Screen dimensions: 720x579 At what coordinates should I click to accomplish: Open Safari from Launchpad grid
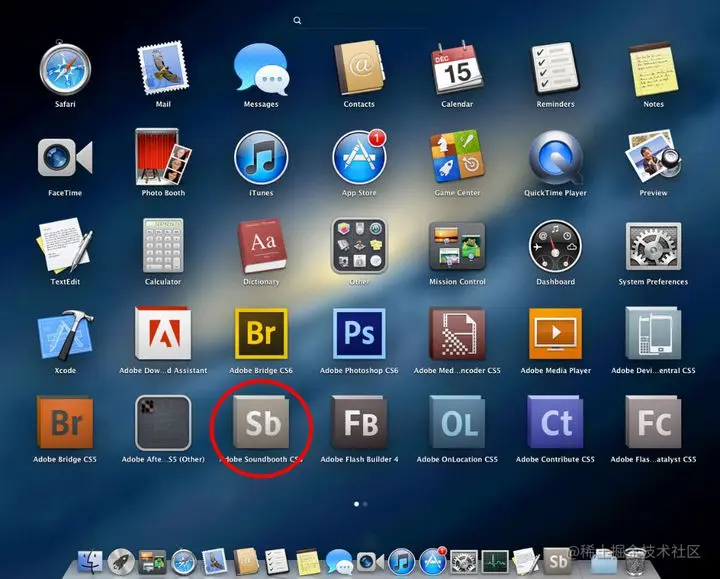coord(65,69)
